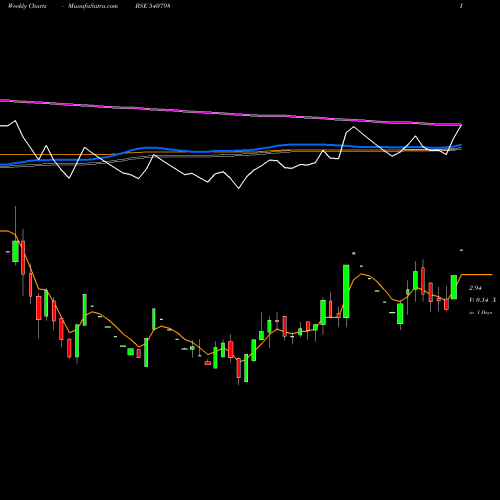Click the "V: 0.14 X" volume value

point(482,300)
